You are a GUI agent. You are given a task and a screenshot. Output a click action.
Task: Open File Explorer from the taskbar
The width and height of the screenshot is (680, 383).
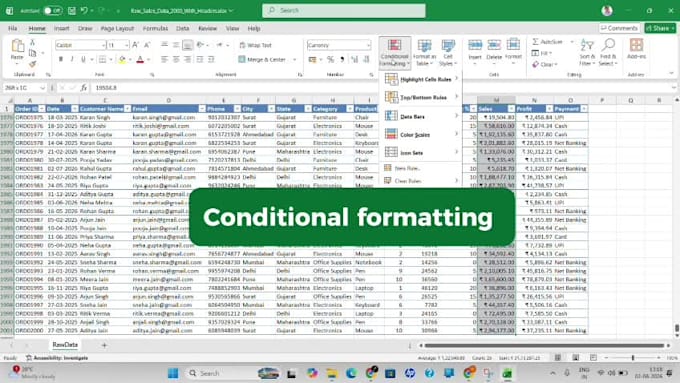[x=332, y=373]
